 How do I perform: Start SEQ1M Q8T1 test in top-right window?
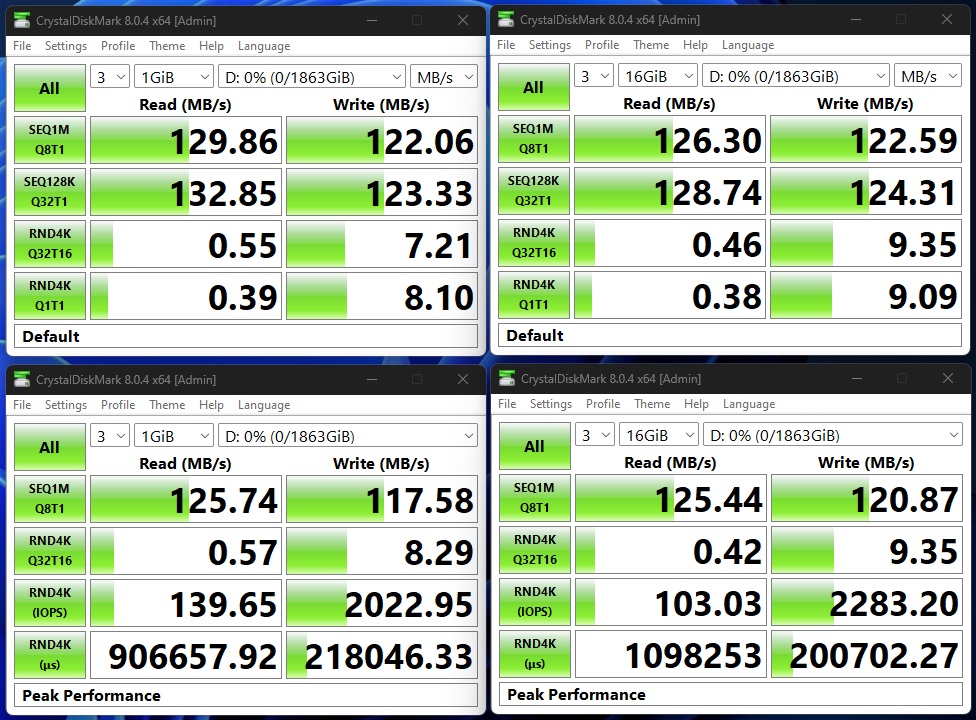pyautogui.click(x=533, y=139)
